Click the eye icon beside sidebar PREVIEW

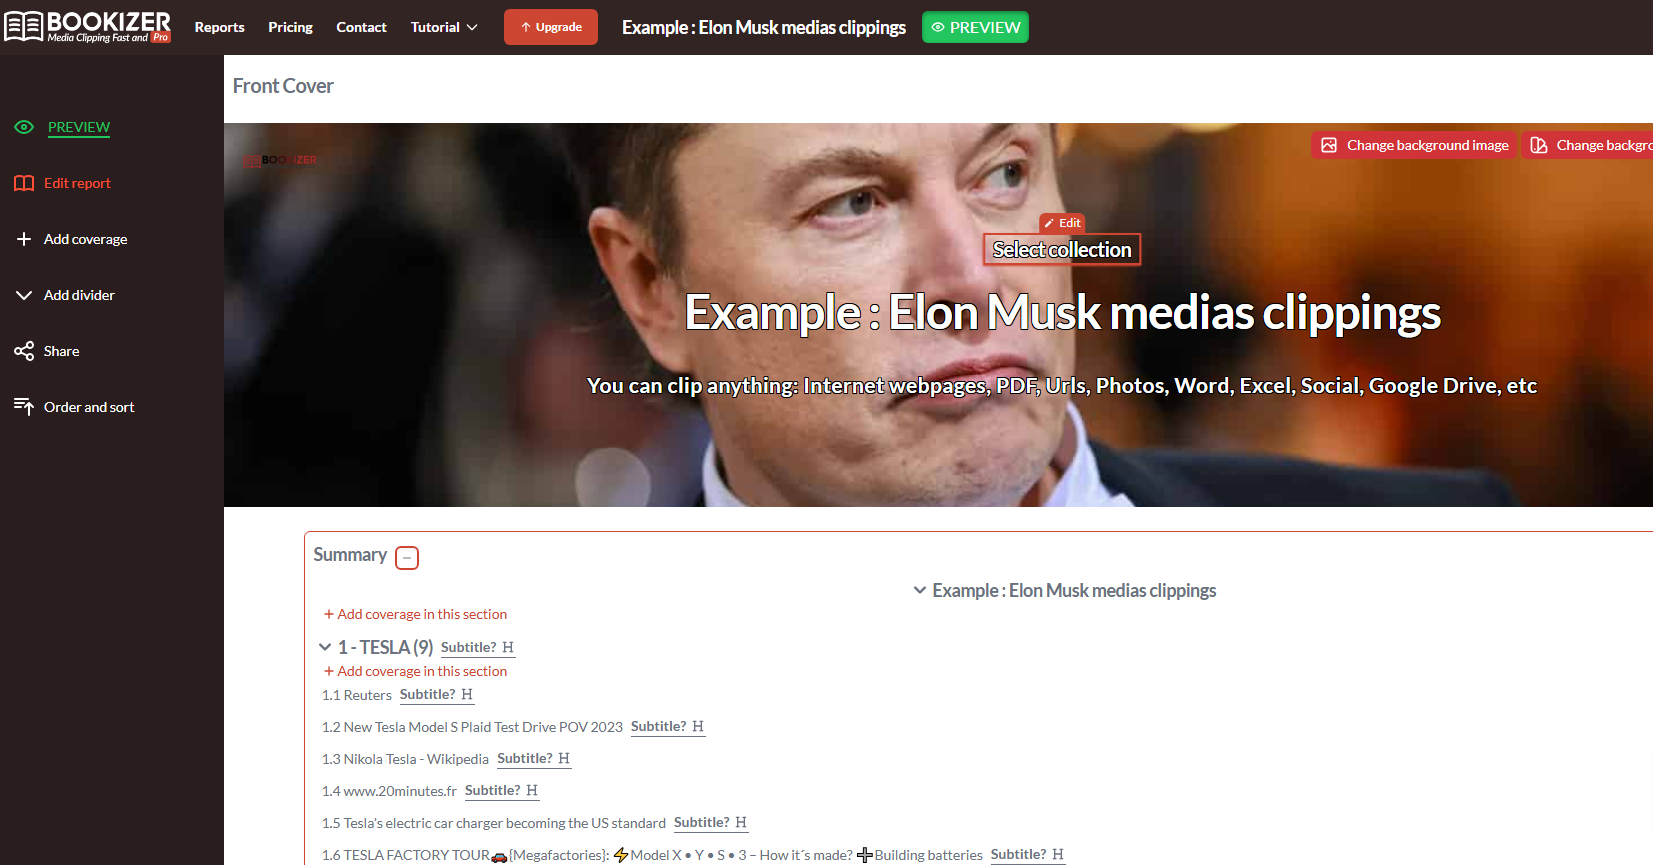(x=24, y=127)
